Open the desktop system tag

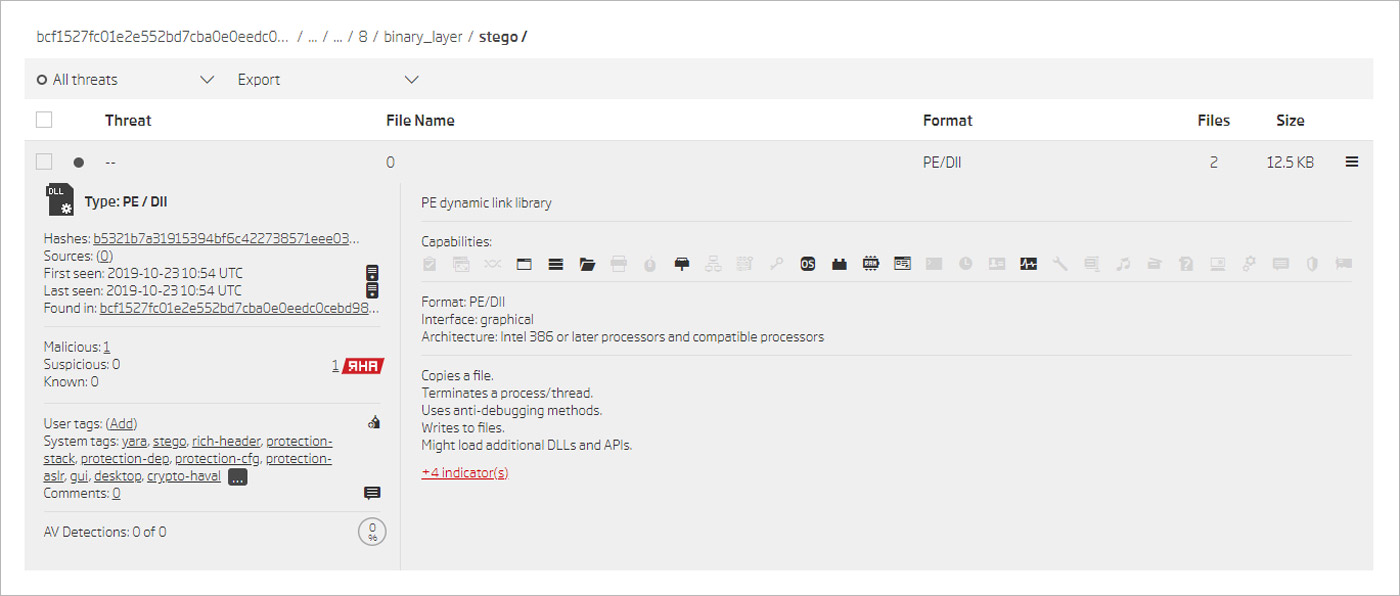pos(117,476)
